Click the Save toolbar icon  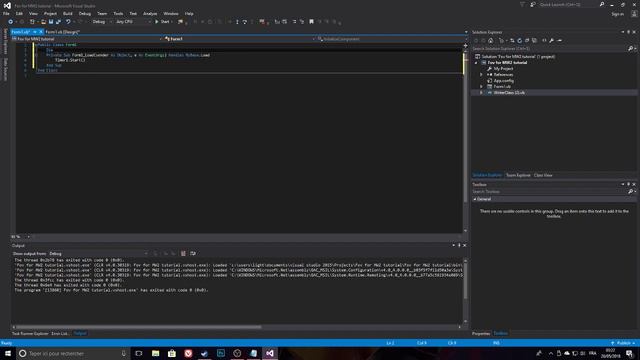click(51, 22)
